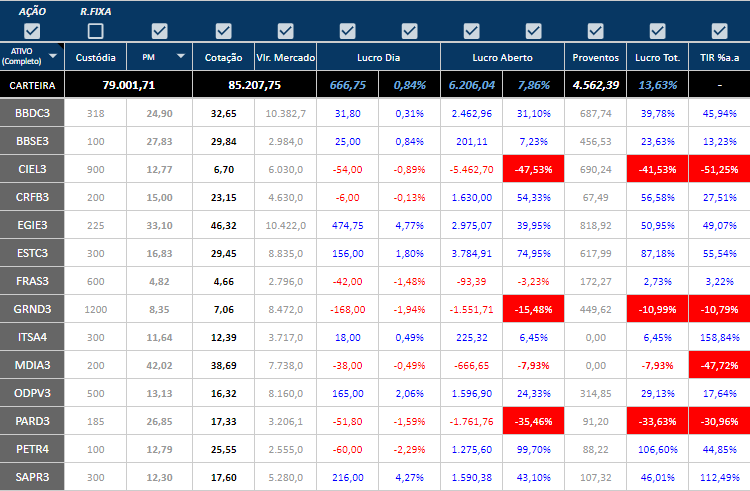Image resolution: width=750 pixels, height=491 pixels.
Task: Toggle the checkbox above PM column
Action: point(159,31)
